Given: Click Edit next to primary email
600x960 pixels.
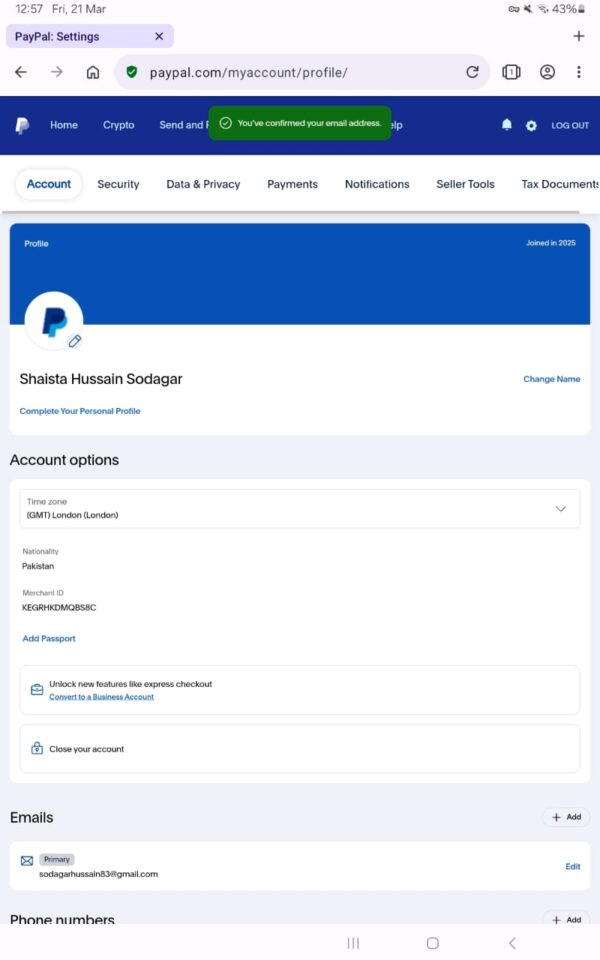Looking at the screenshot, I should [572, 866].
